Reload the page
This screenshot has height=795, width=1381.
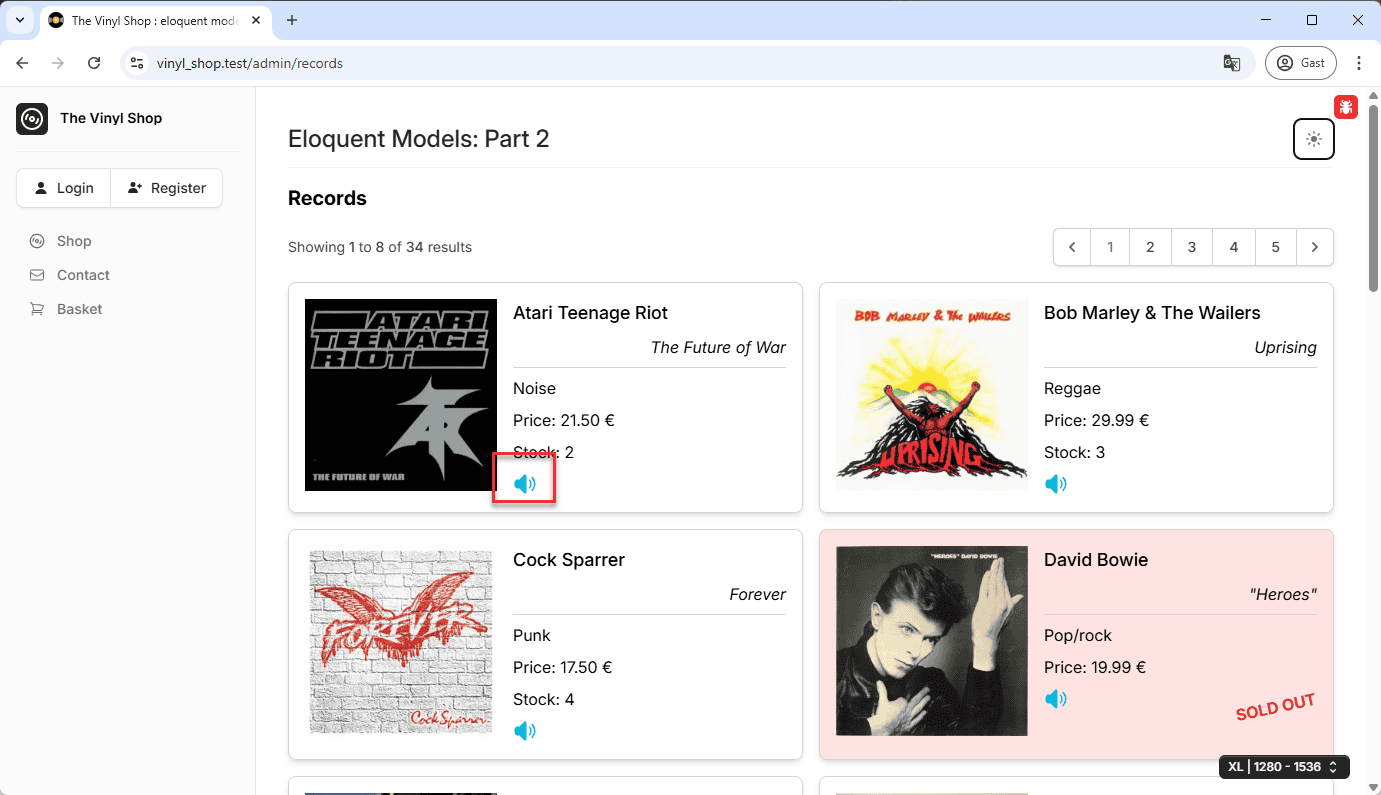(x=94, y=63)
